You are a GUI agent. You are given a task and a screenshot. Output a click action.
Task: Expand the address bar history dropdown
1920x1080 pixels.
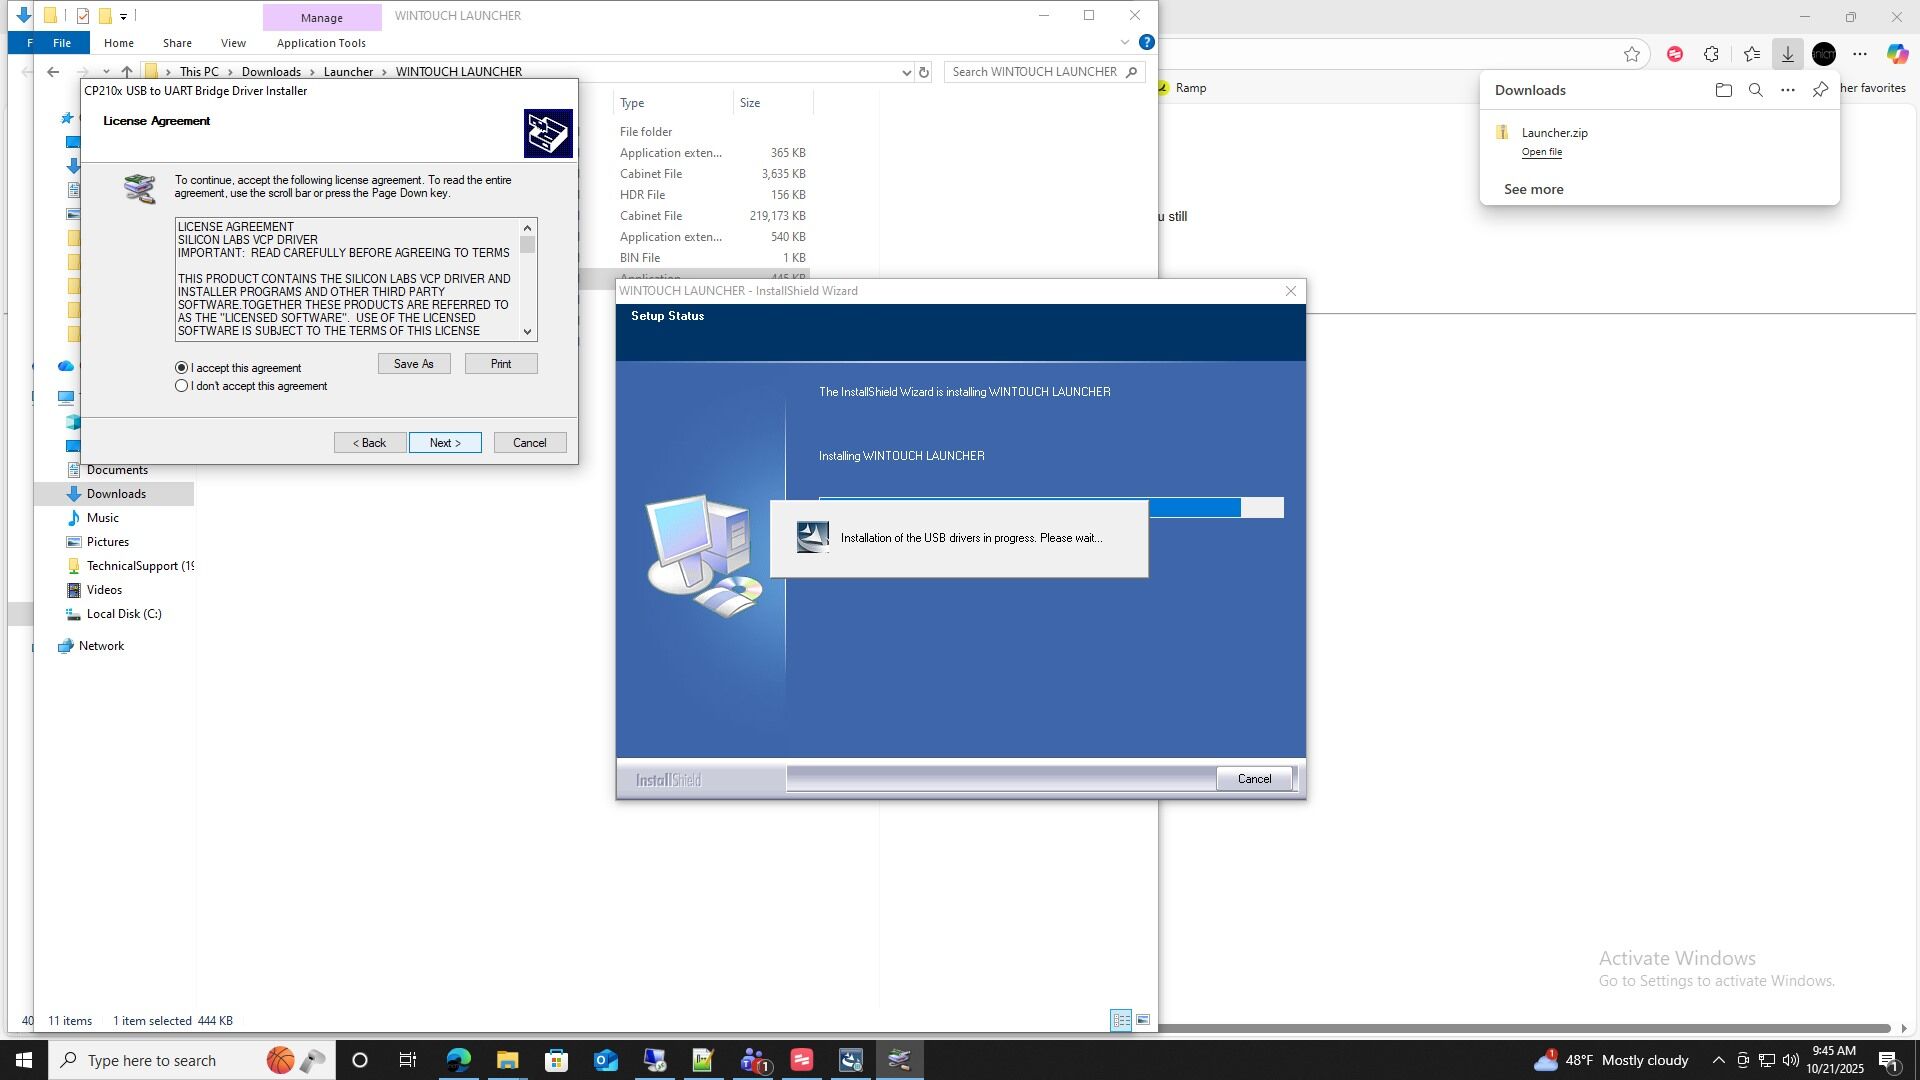tap(906, 72)
